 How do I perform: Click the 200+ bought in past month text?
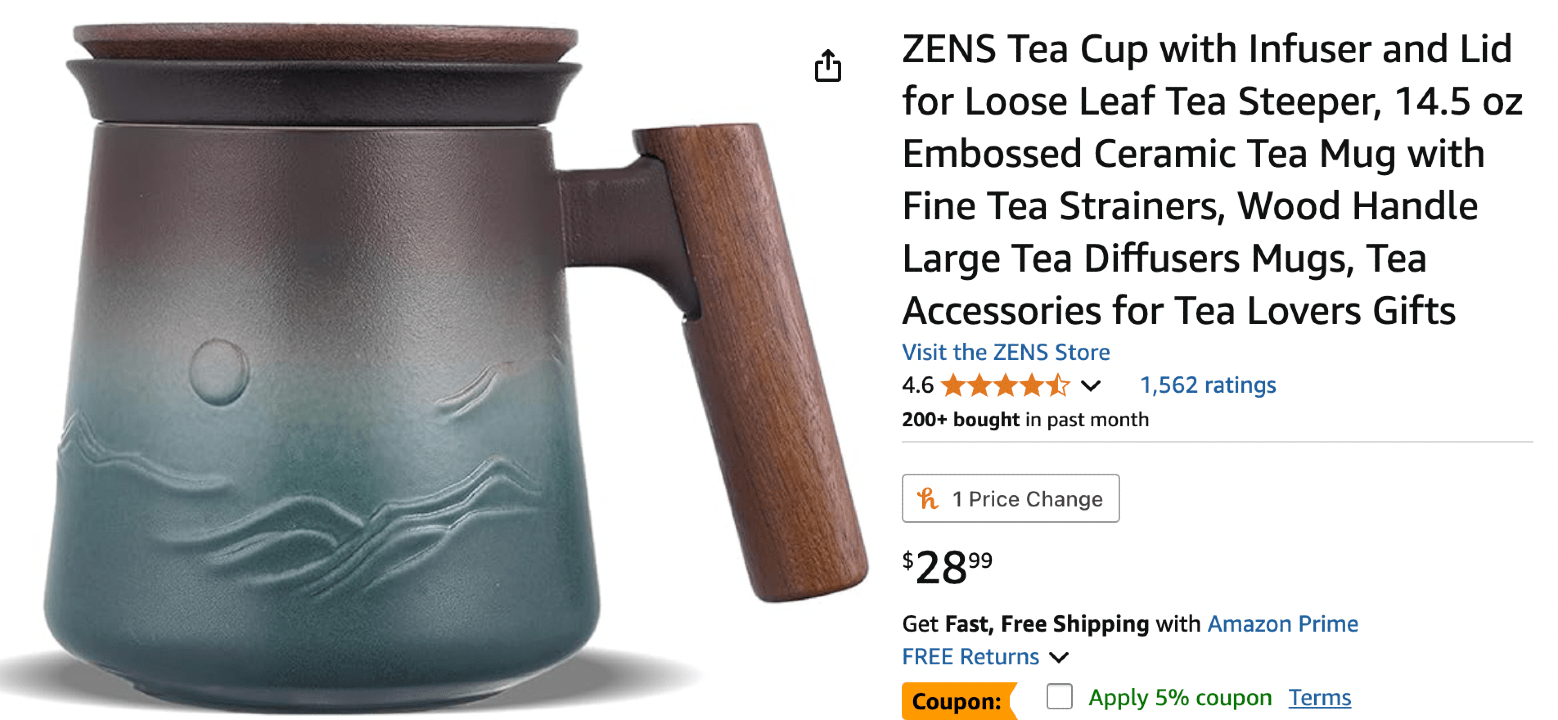1025,420
